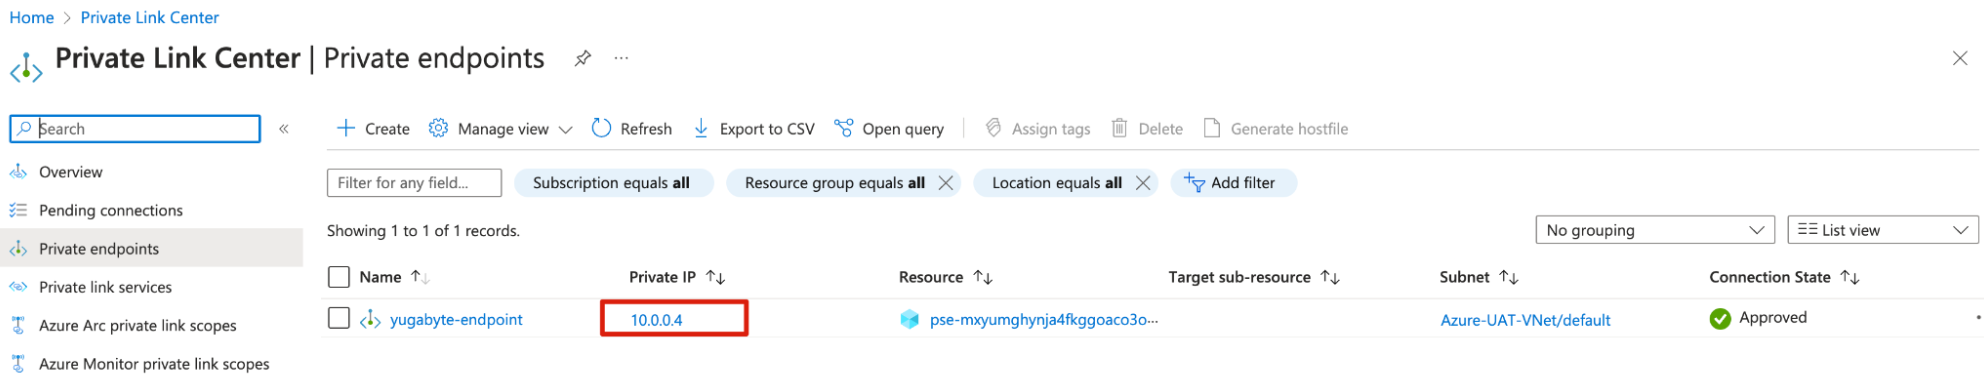Click the Filter for any field box

(414, 183)
